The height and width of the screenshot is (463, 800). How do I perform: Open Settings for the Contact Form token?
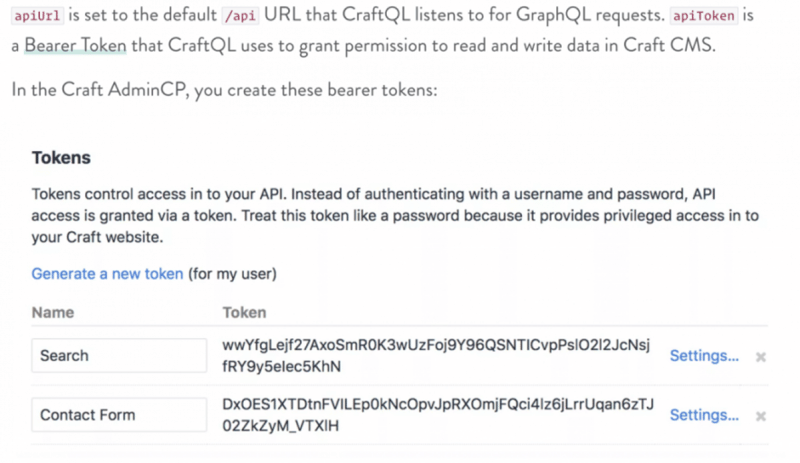click(704, 415)
